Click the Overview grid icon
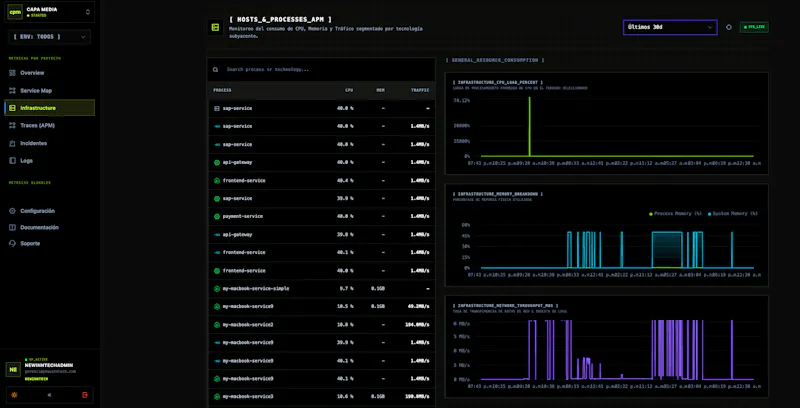 12,73
